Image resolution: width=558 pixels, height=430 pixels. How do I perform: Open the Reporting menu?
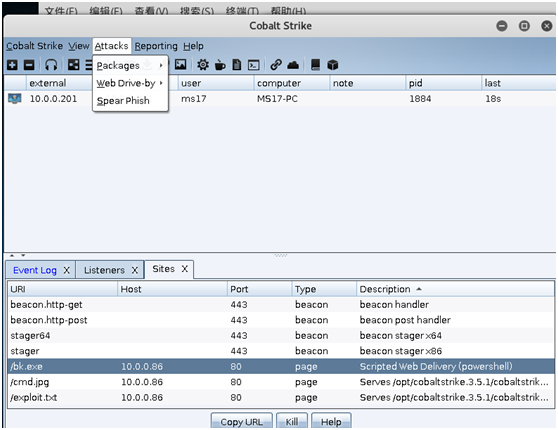pyautogui.click(x=156, y=46)
